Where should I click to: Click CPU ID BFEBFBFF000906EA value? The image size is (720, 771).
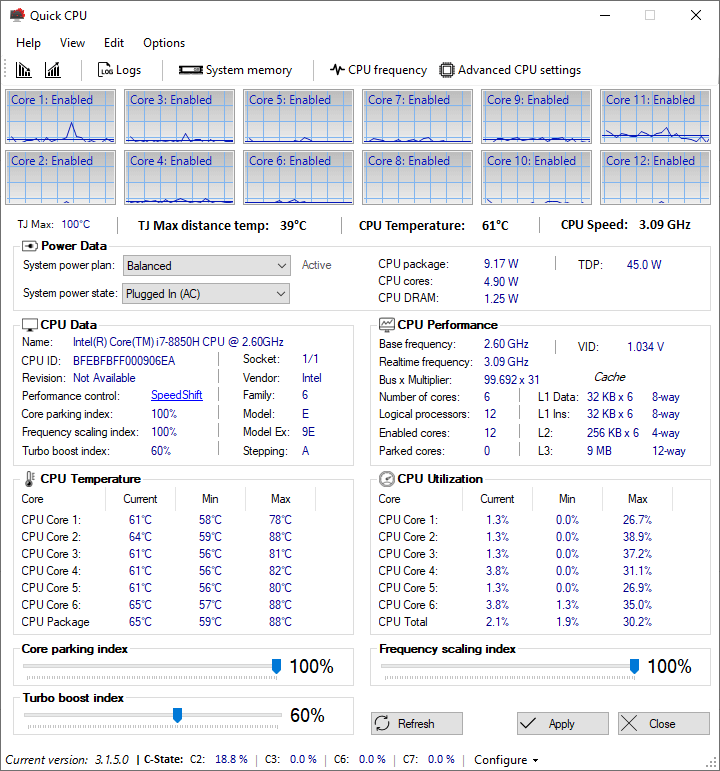pyautogui.click(x=124, y=361)
